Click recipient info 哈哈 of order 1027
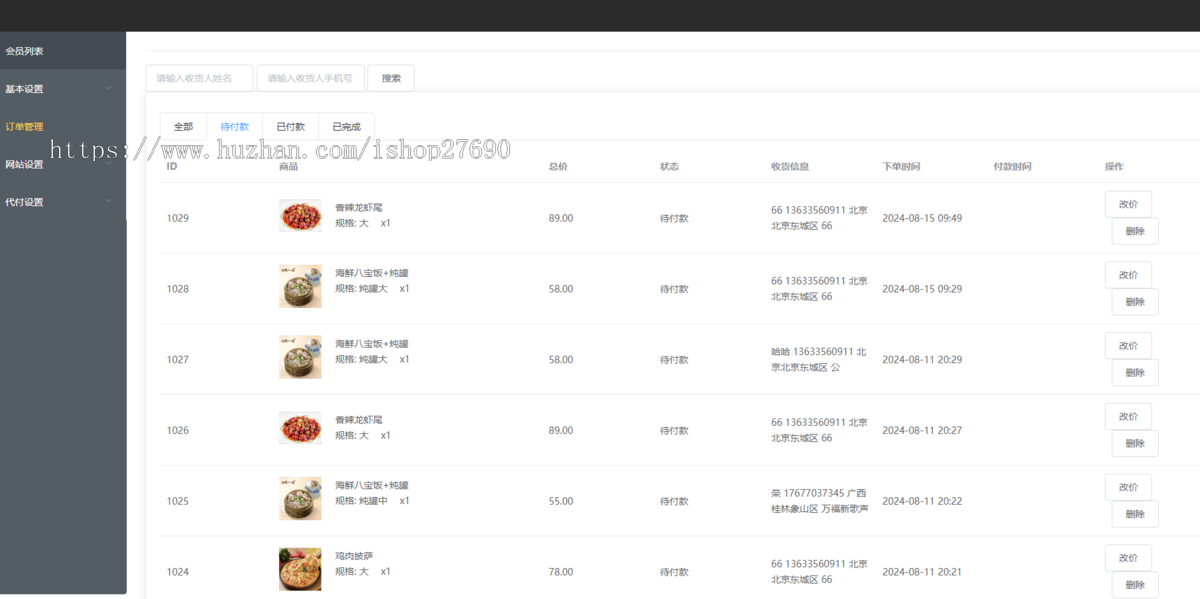This screenshot has width=1200, height=599. pyautogui.click(x=819, y=360)
